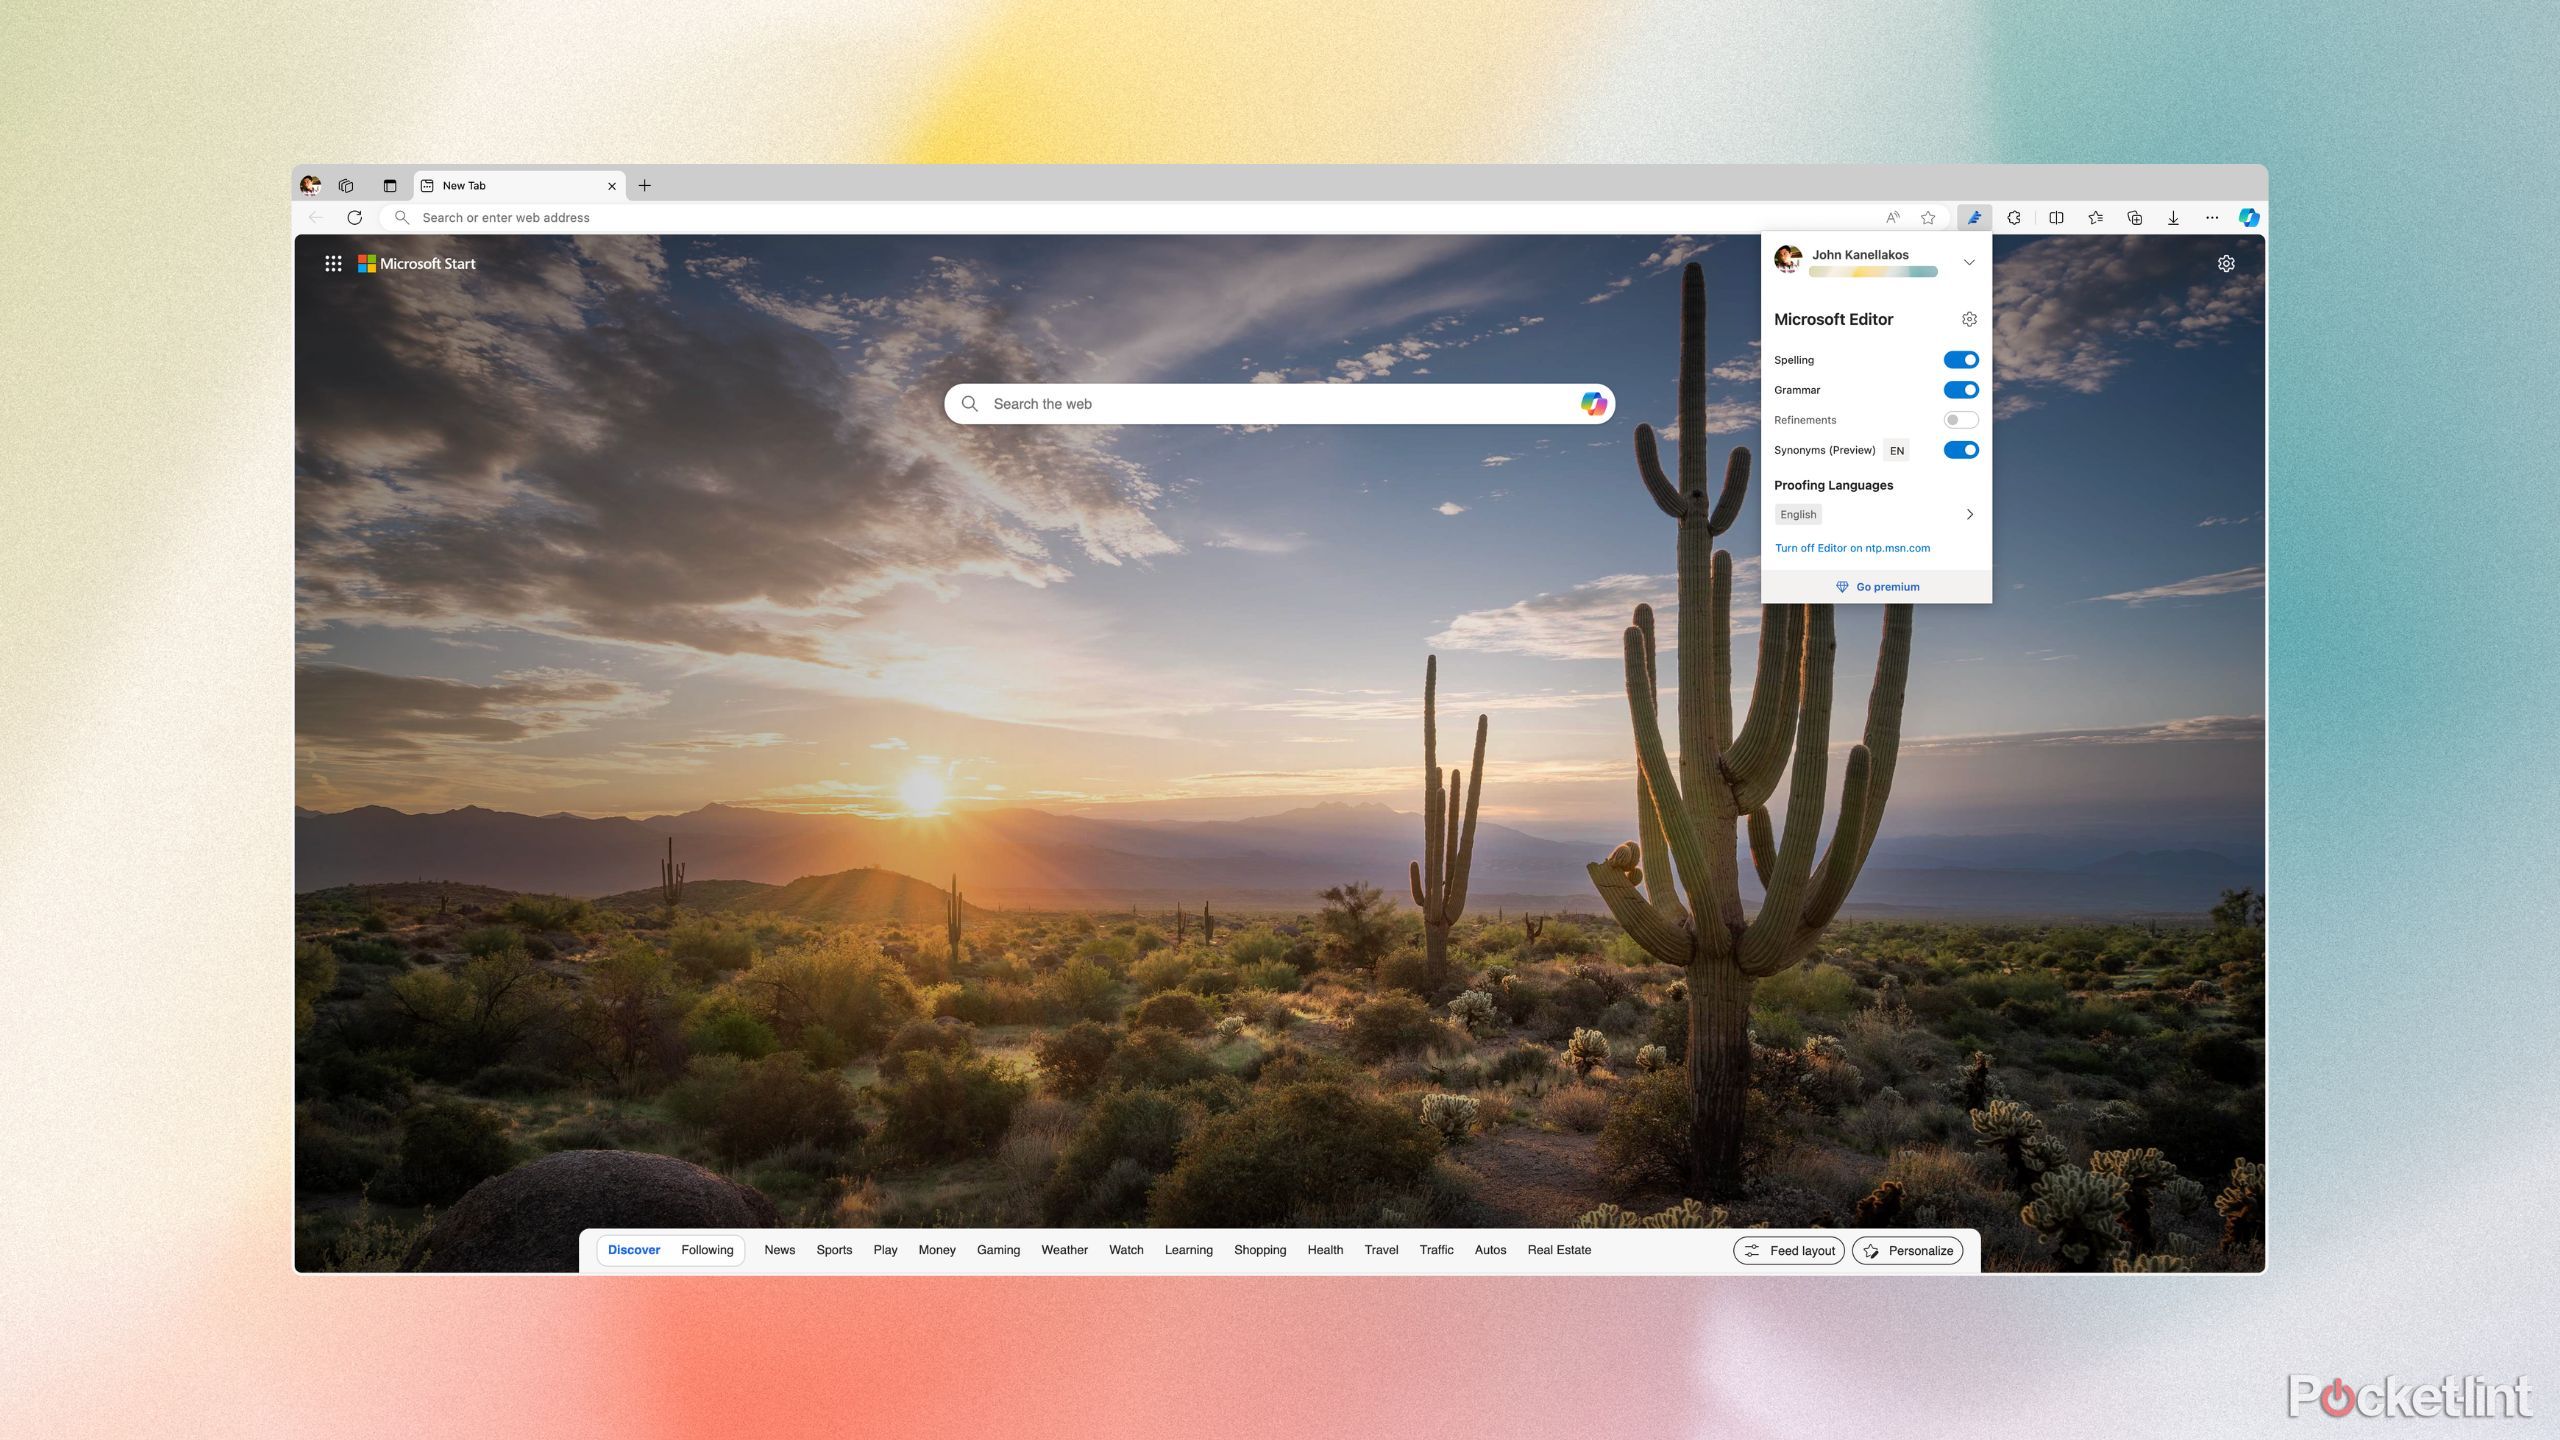Add this page to favorites star

1928,217
